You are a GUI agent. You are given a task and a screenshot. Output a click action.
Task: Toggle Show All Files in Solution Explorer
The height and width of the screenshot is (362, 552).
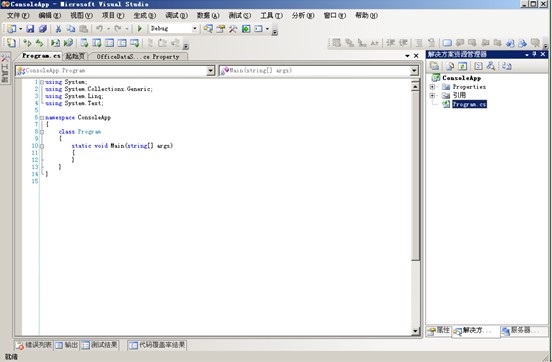click(450, 66)
